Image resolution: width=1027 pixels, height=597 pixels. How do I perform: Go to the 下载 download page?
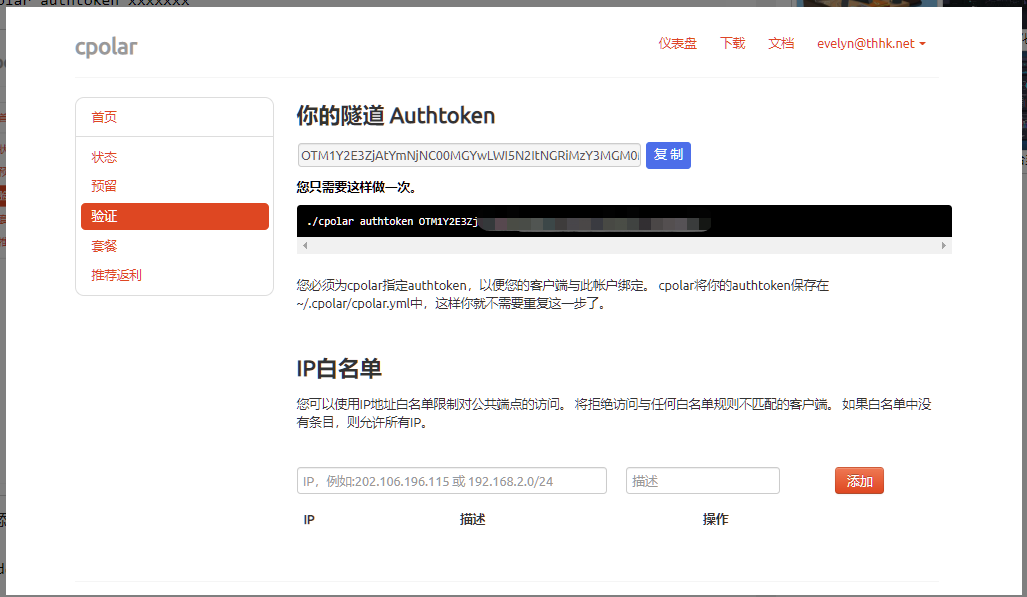pyautogui.click(x=732, y=44)
